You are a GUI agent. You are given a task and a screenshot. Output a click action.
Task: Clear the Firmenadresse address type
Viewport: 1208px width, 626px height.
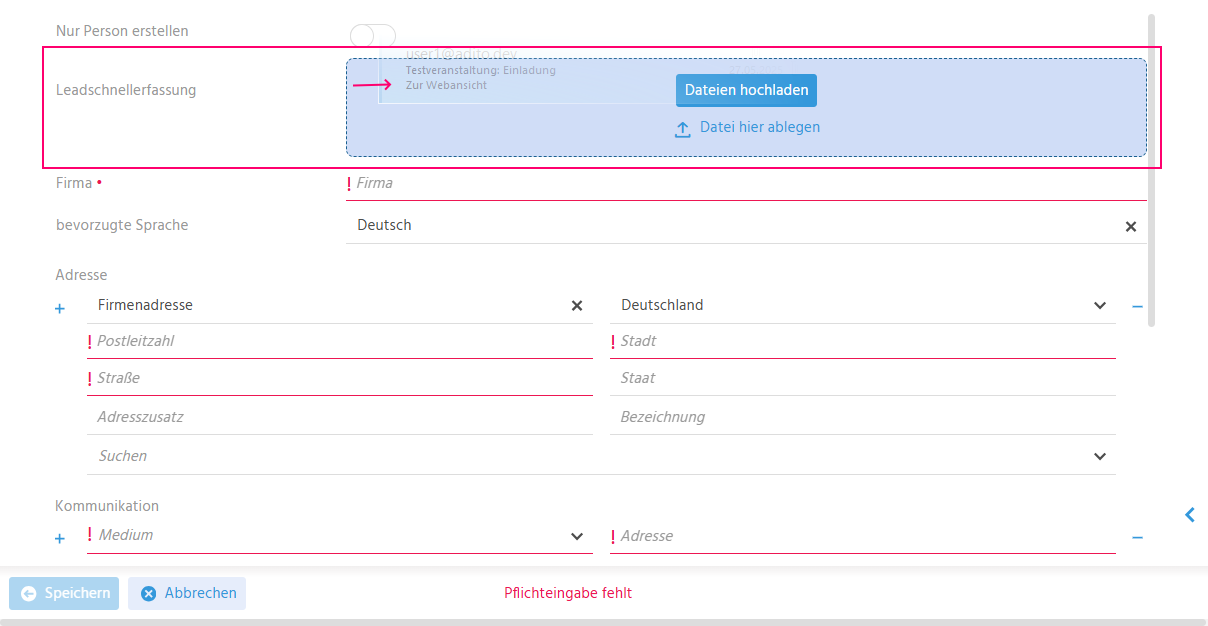tap(577, 306)
